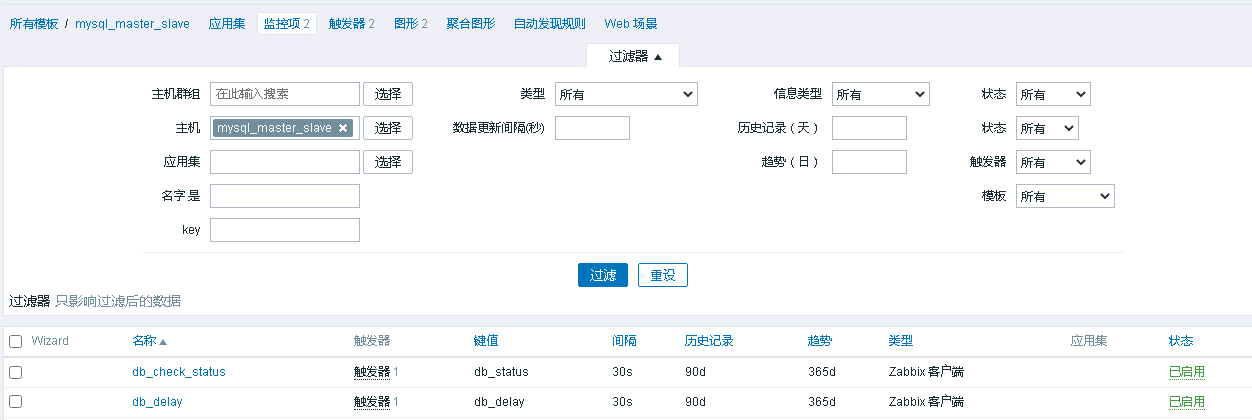Screen dimensions: 1252x420
Task: Click the 重设 reset button
Action: click(663, 275)
